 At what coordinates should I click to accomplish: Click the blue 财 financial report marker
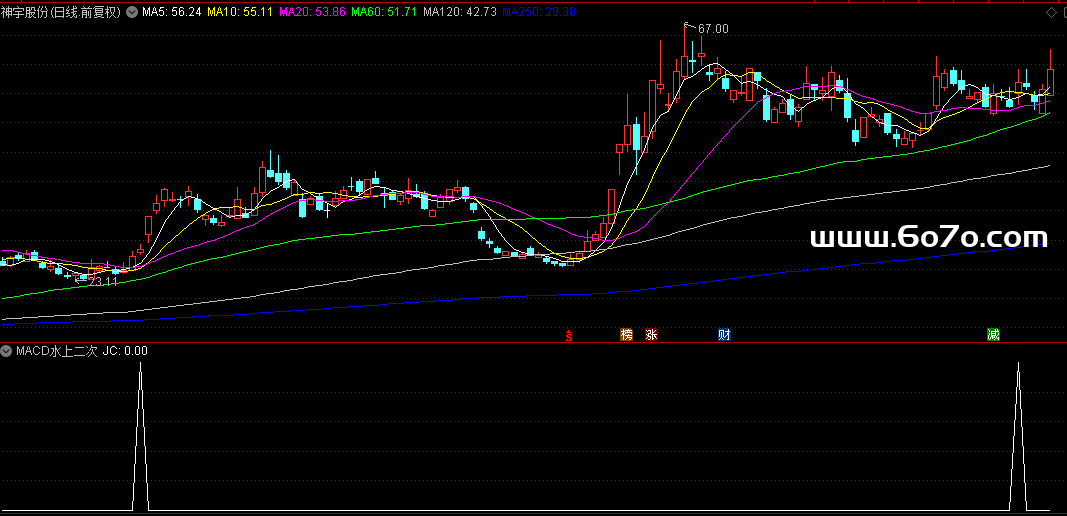point(724,334)
